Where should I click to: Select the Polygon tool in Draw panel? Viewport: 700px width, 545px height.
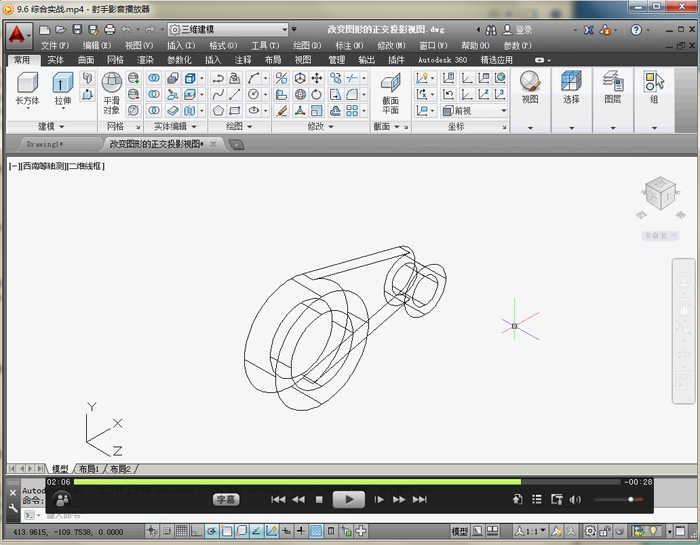pyautogui.click(x=218, y=110)
